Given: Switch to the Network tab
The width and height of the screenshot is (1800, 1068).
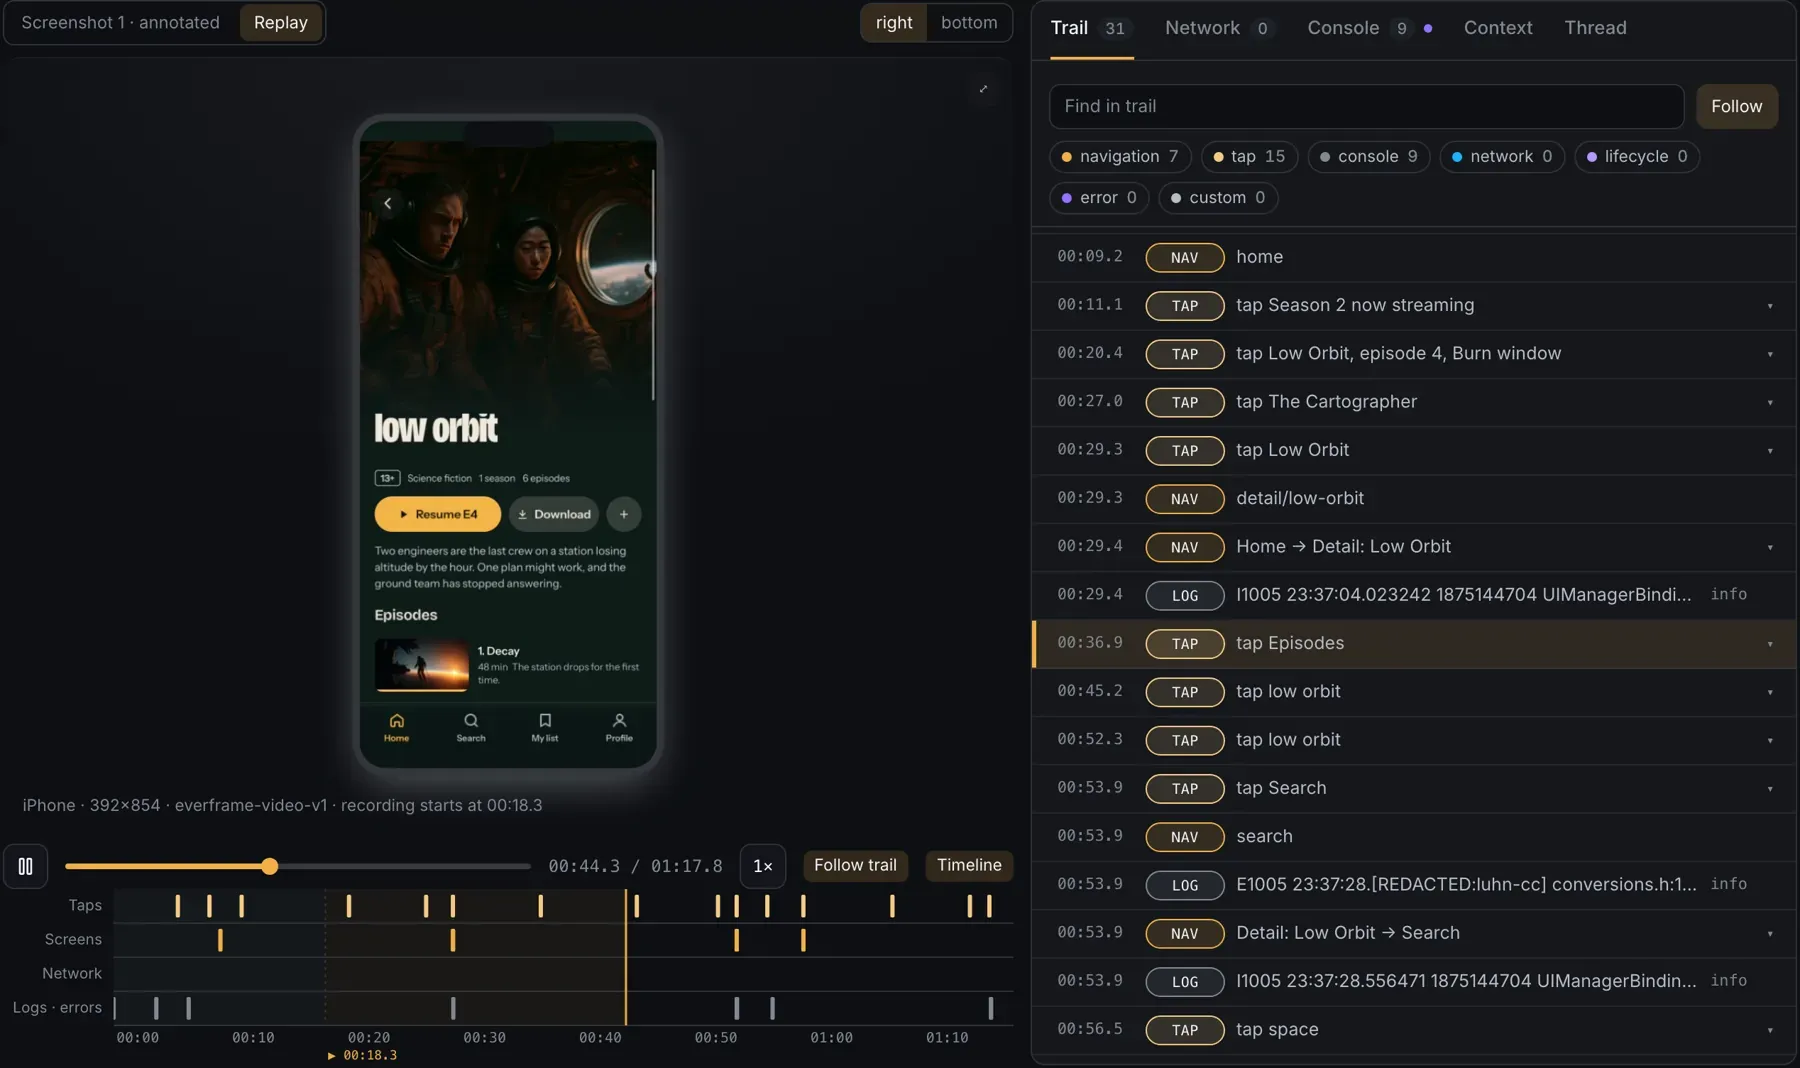Looking at the screenshot, I should click(1219, 28).
